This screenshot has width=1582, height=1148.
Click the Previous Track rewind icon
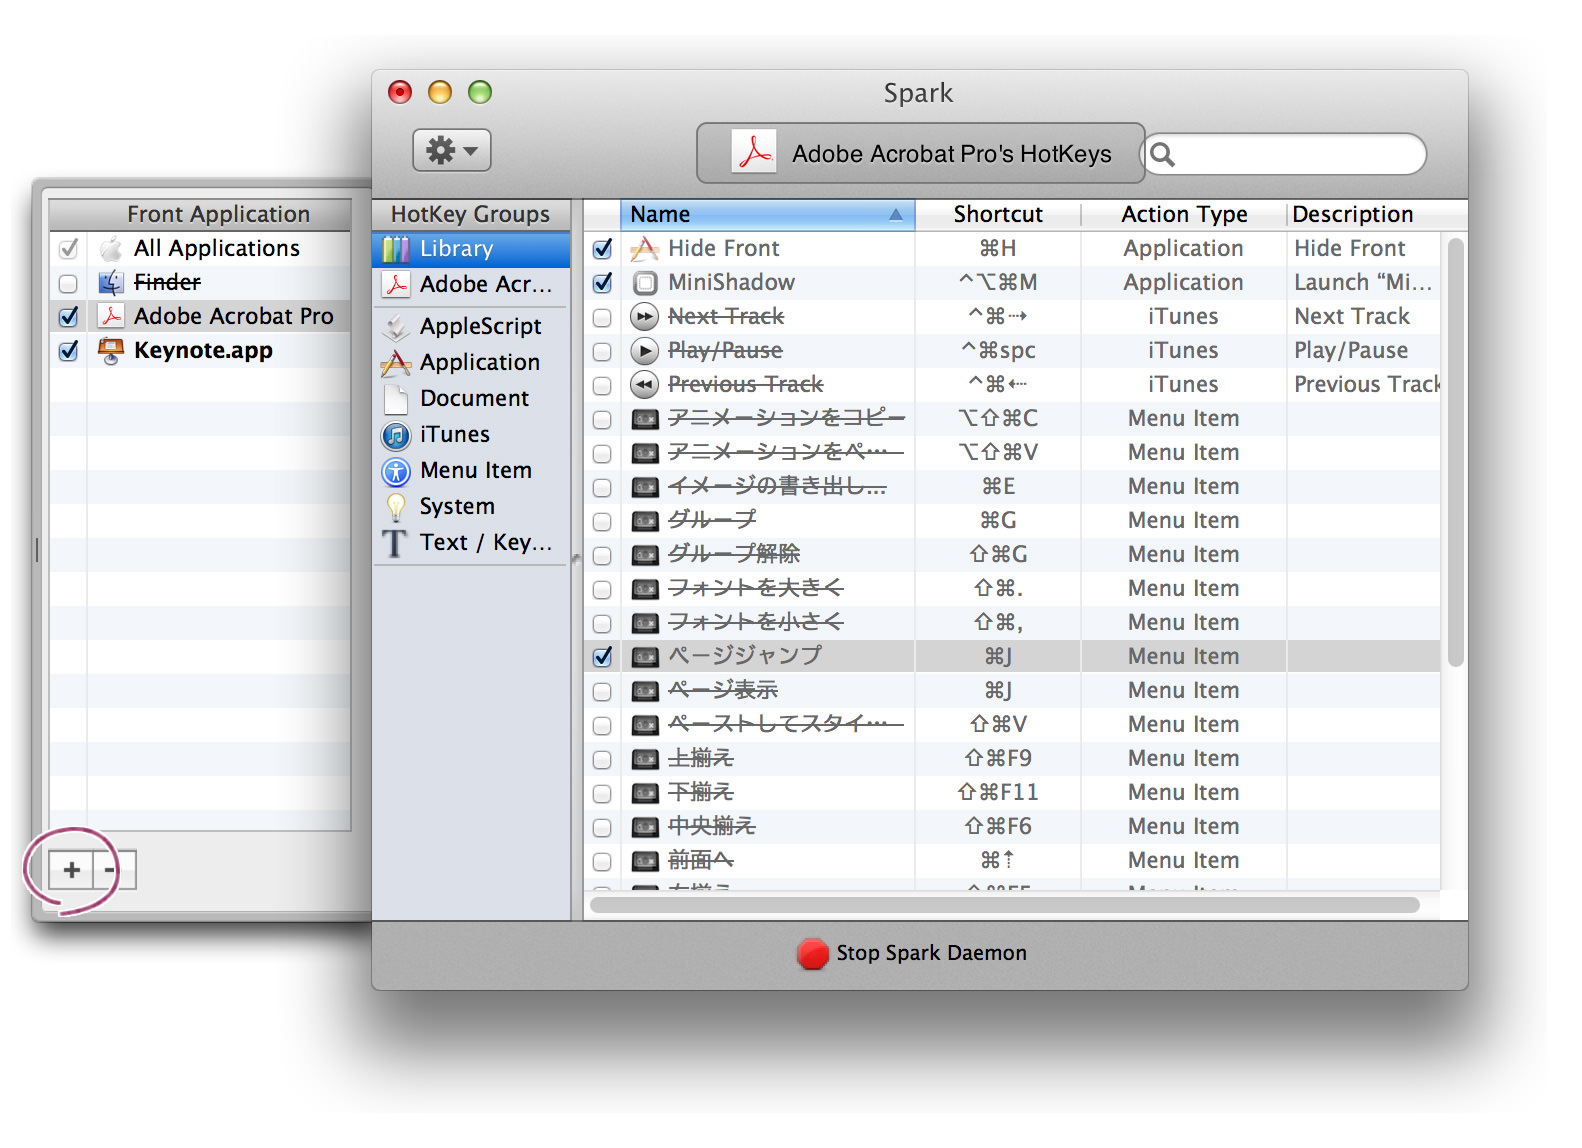click(x=645, y=385)
